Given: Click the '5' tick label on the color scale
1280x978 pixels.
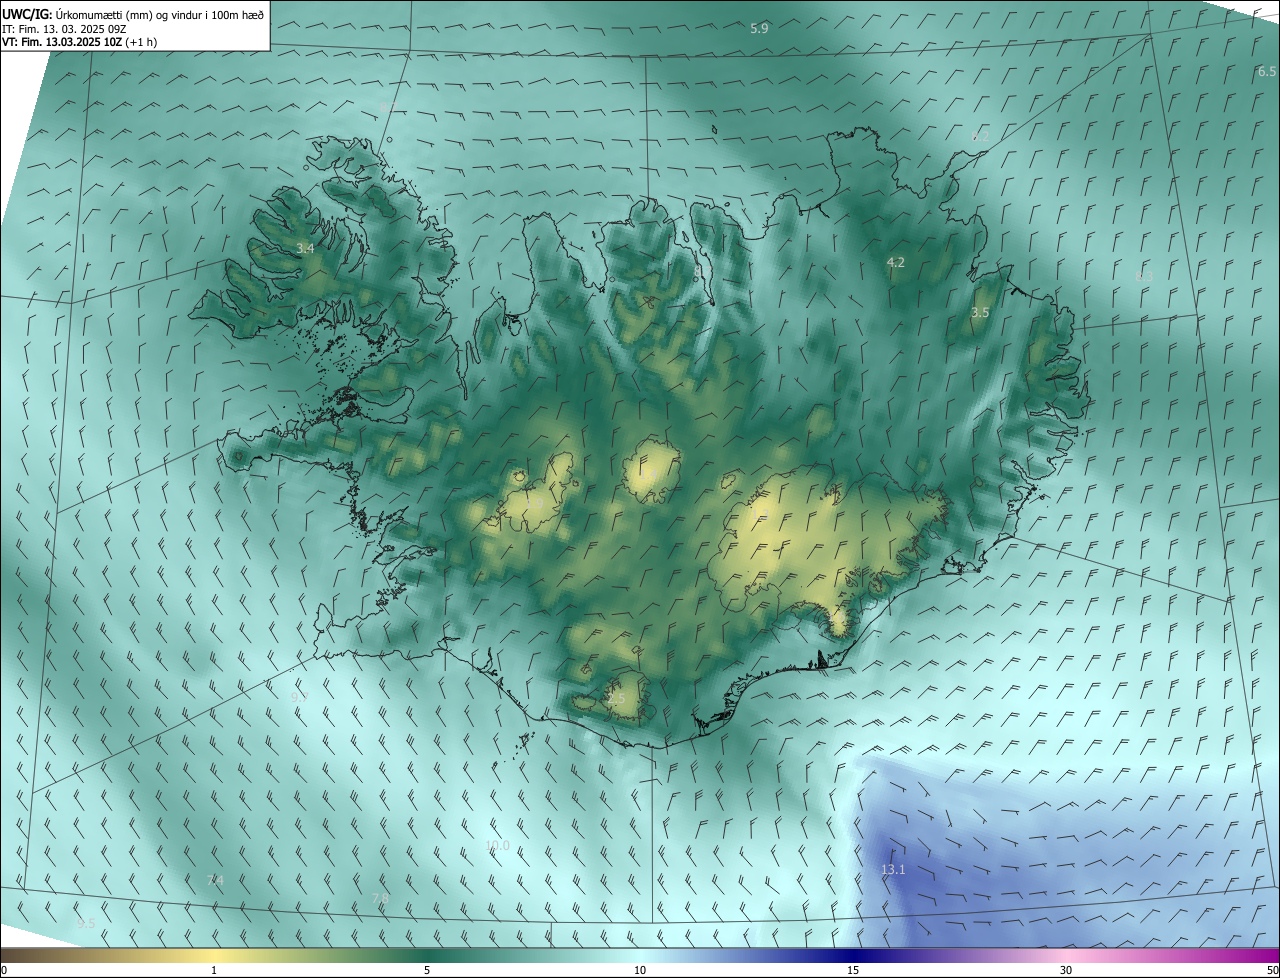Looking at the screenshot, I should pos(427,971).
